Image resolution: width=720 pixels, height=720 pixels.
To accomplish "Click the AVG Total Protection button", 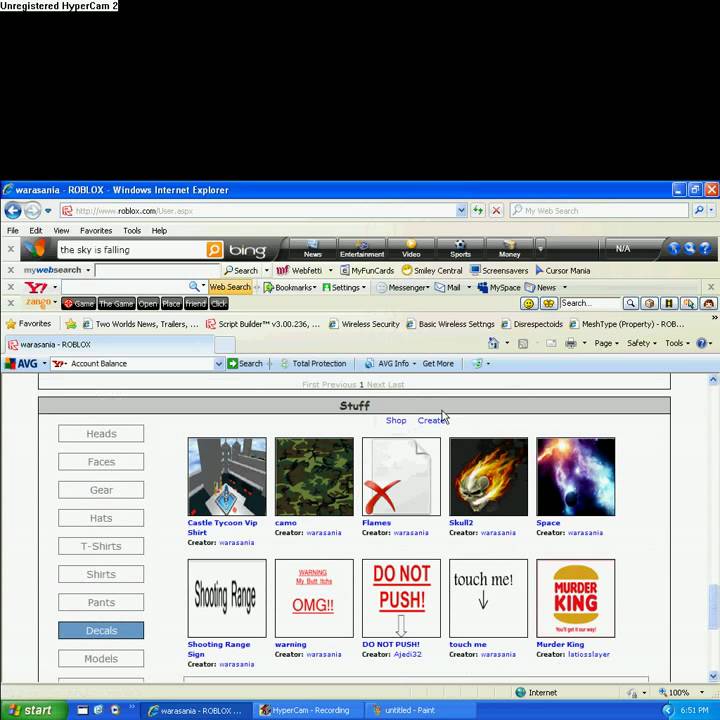I will pos(314,364).
